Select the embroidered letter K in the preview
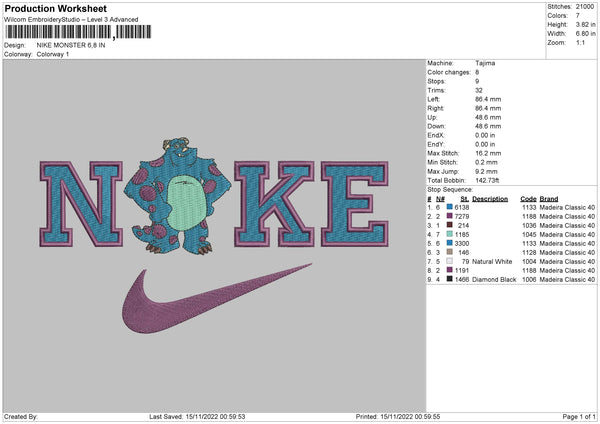 coord(274,204)
